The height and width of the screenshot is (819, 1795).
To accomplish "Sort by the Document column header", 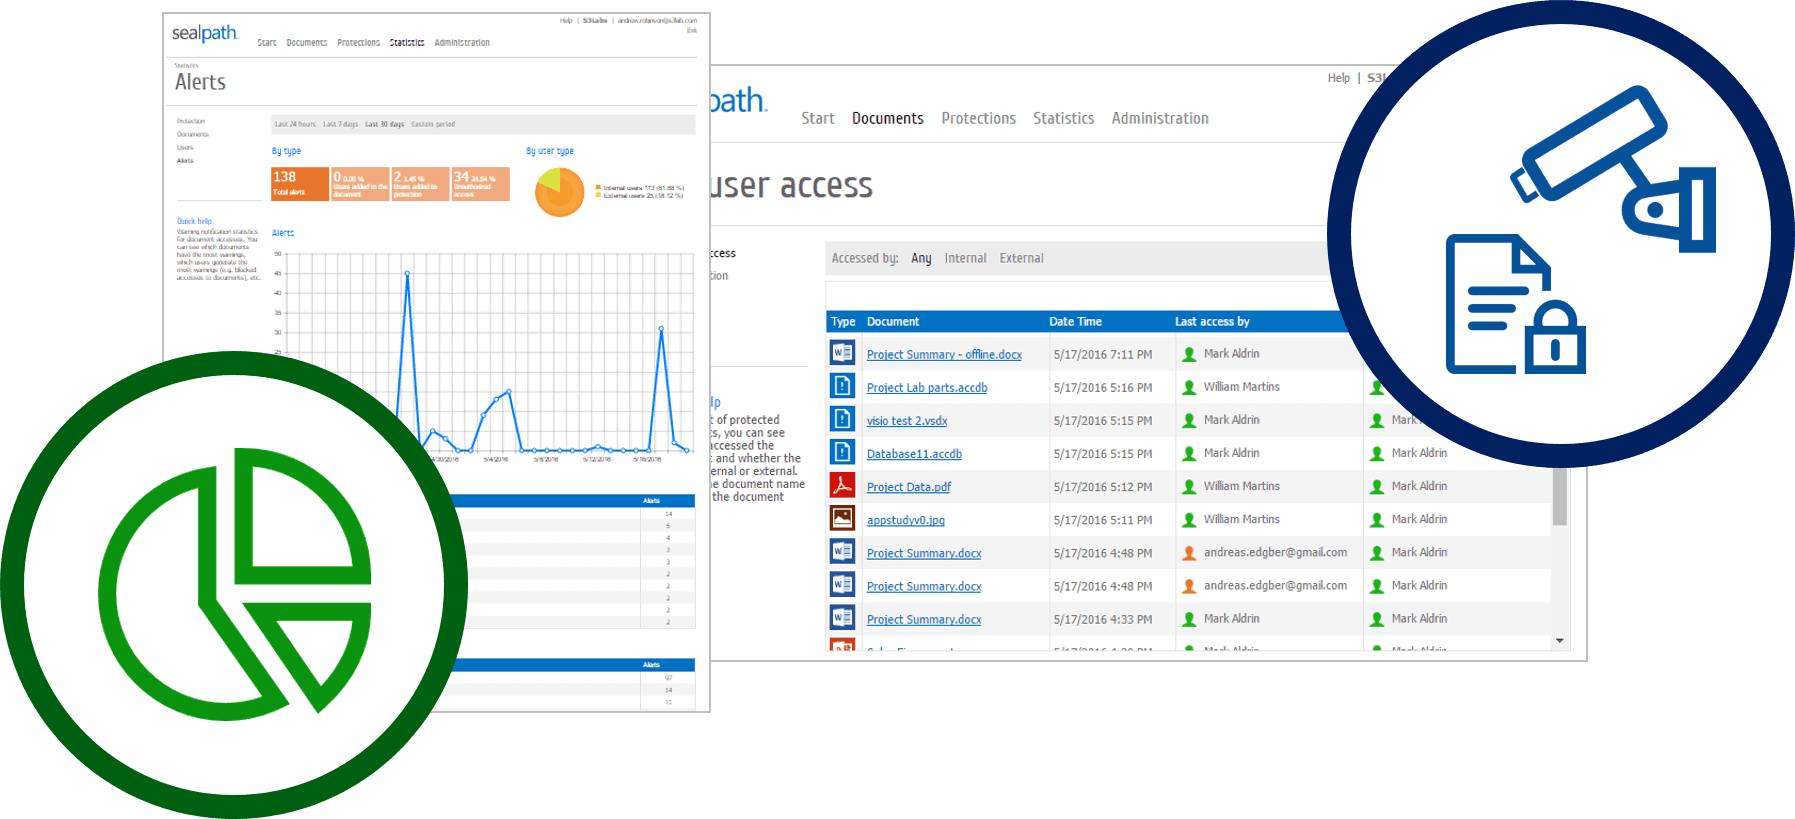I will (x=893, y=322).
